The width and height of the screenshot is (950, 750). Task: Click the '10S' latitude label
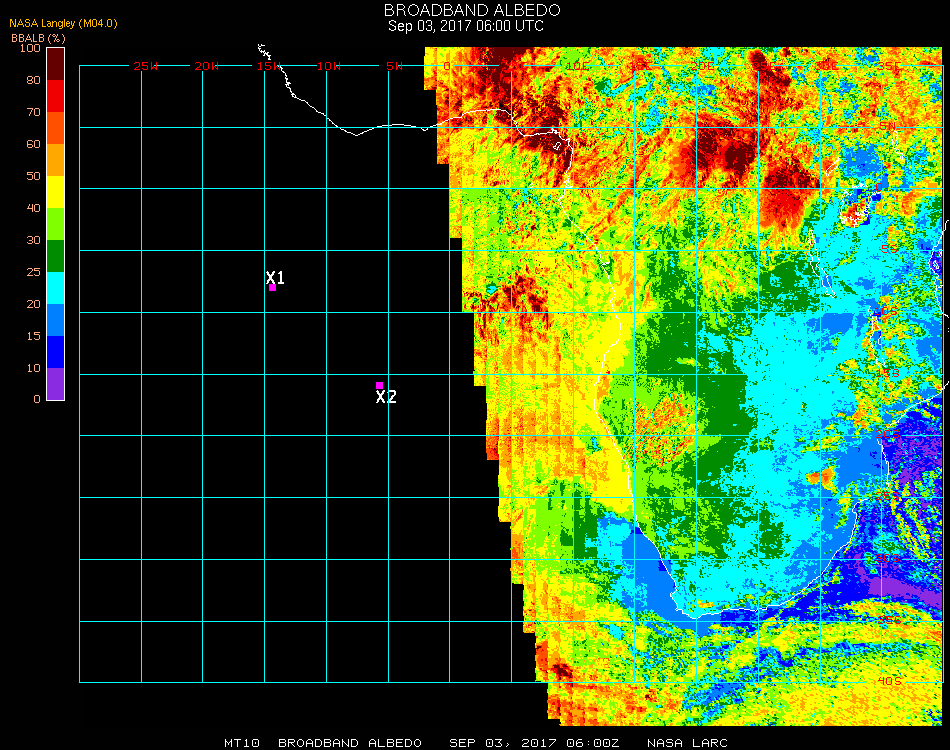pos(885,311)
